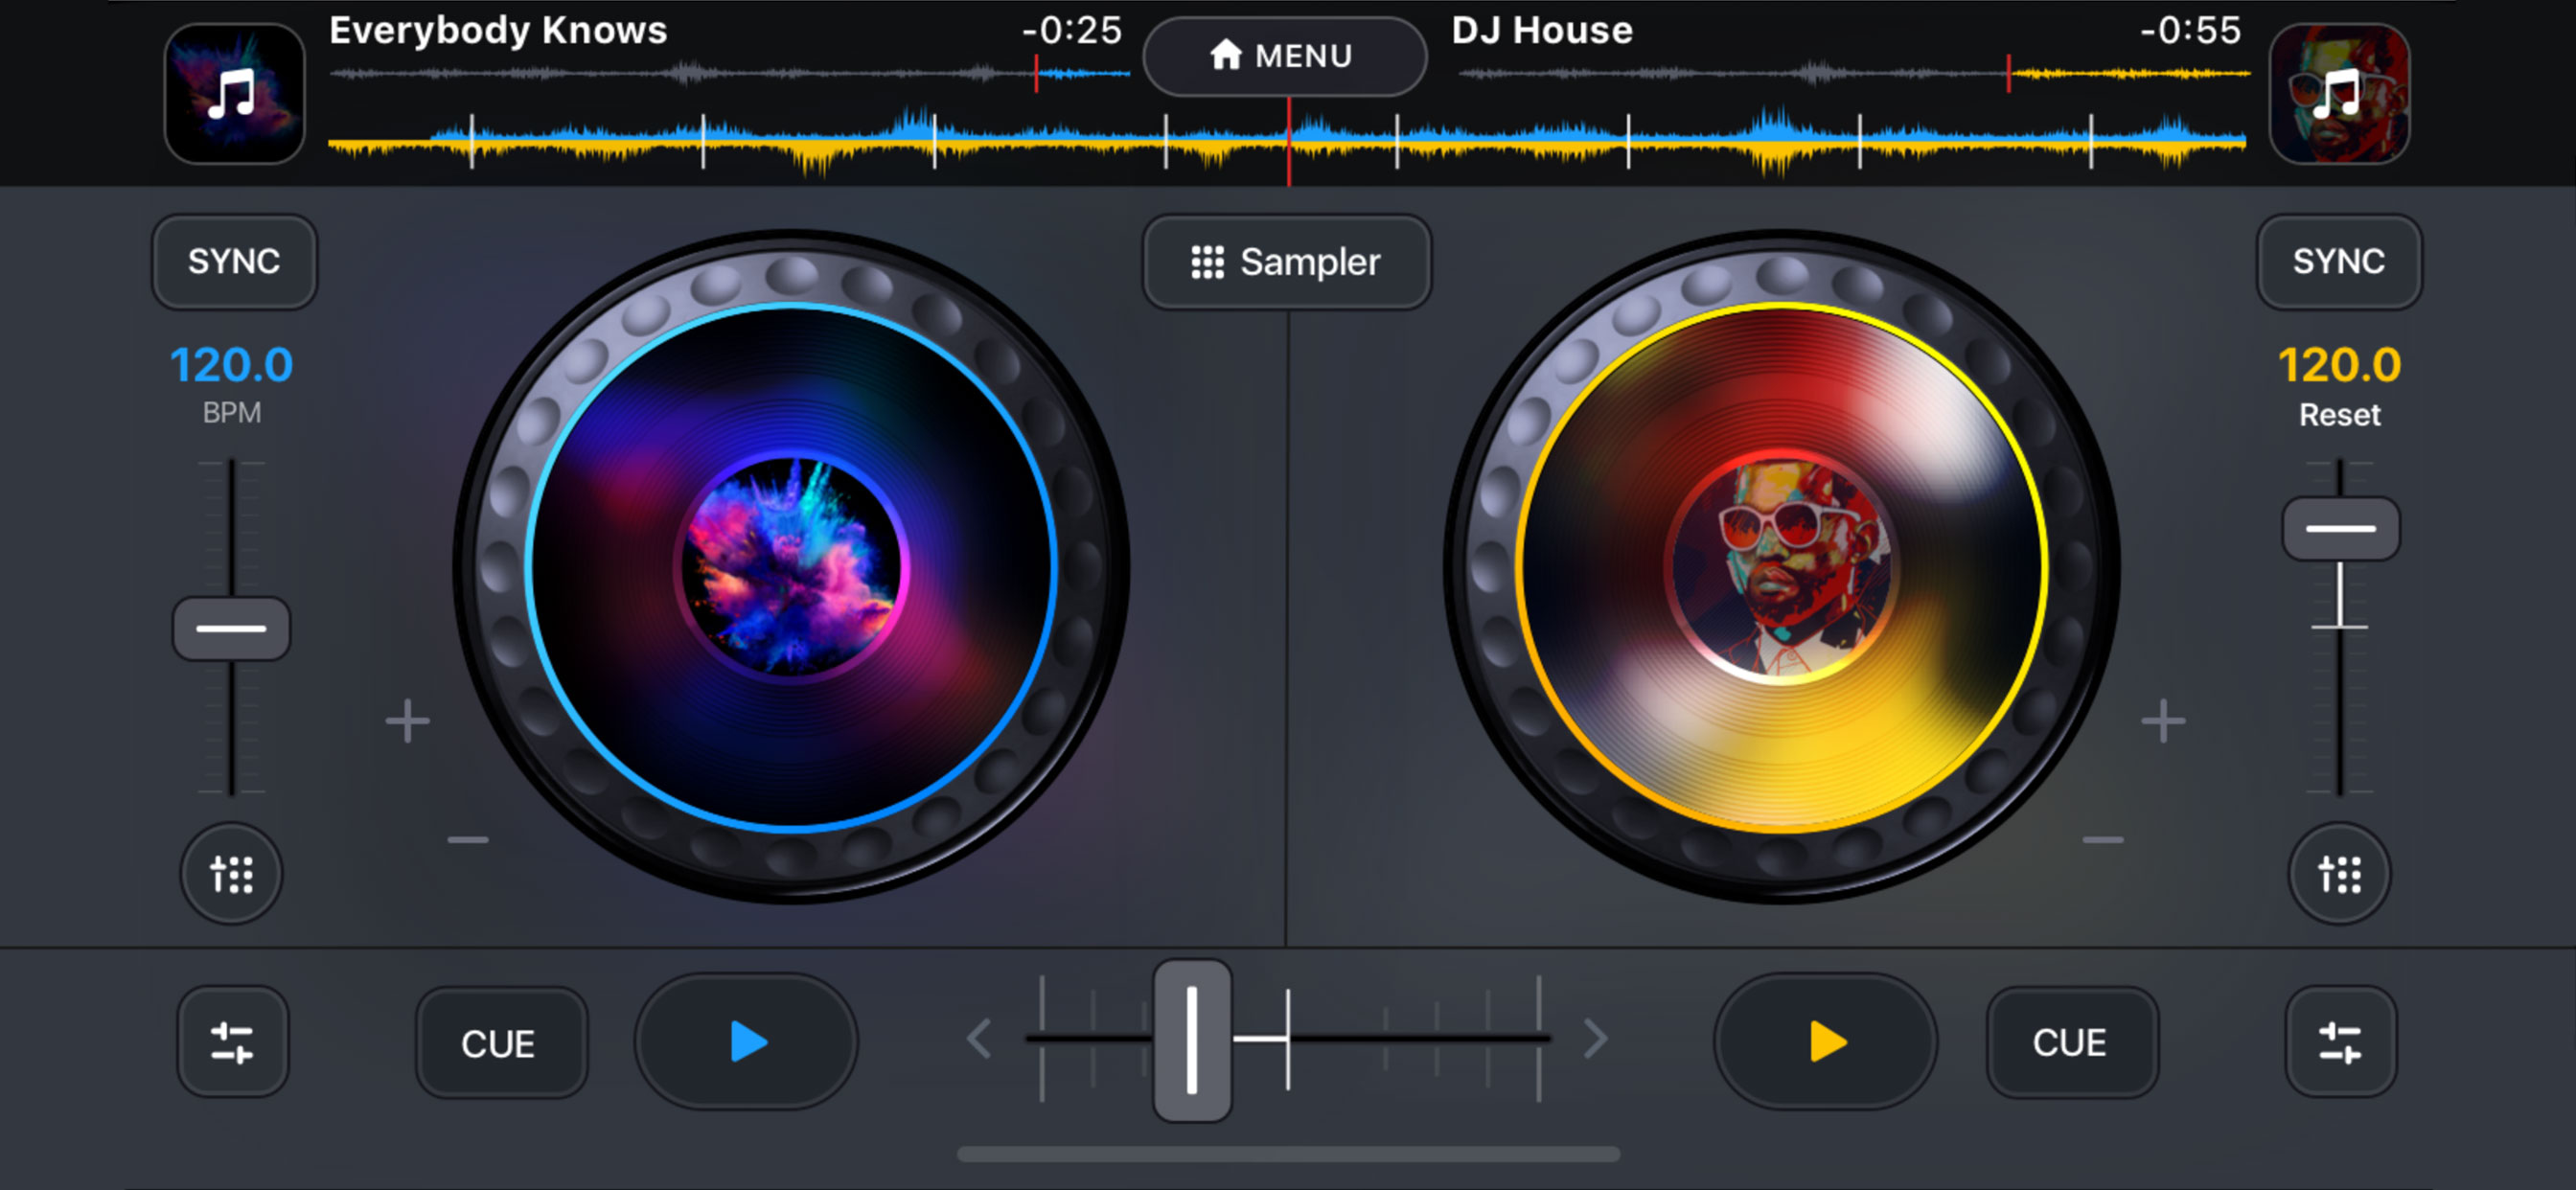Open right deck EQ mixer sliders icon
The width and height of the screenshot is (2576, 1190).
2339,1042
